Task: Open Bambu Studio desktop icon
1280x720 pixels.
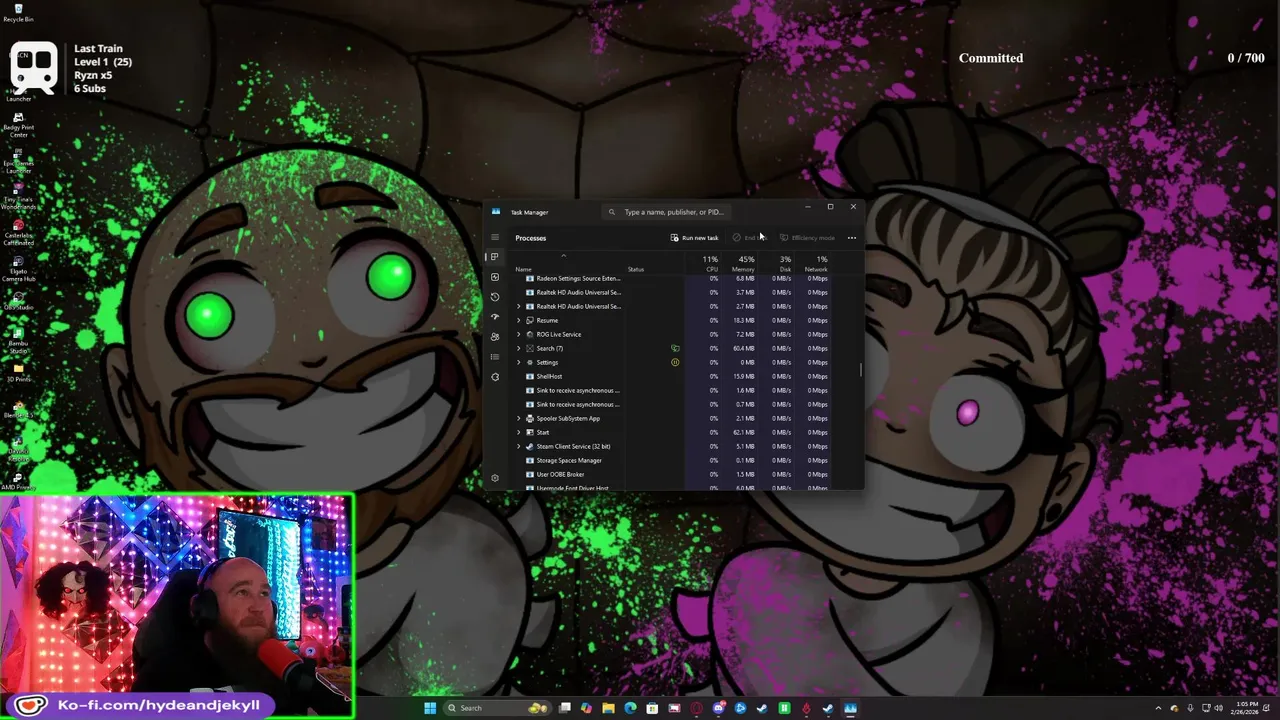Action: coord(18,340)
